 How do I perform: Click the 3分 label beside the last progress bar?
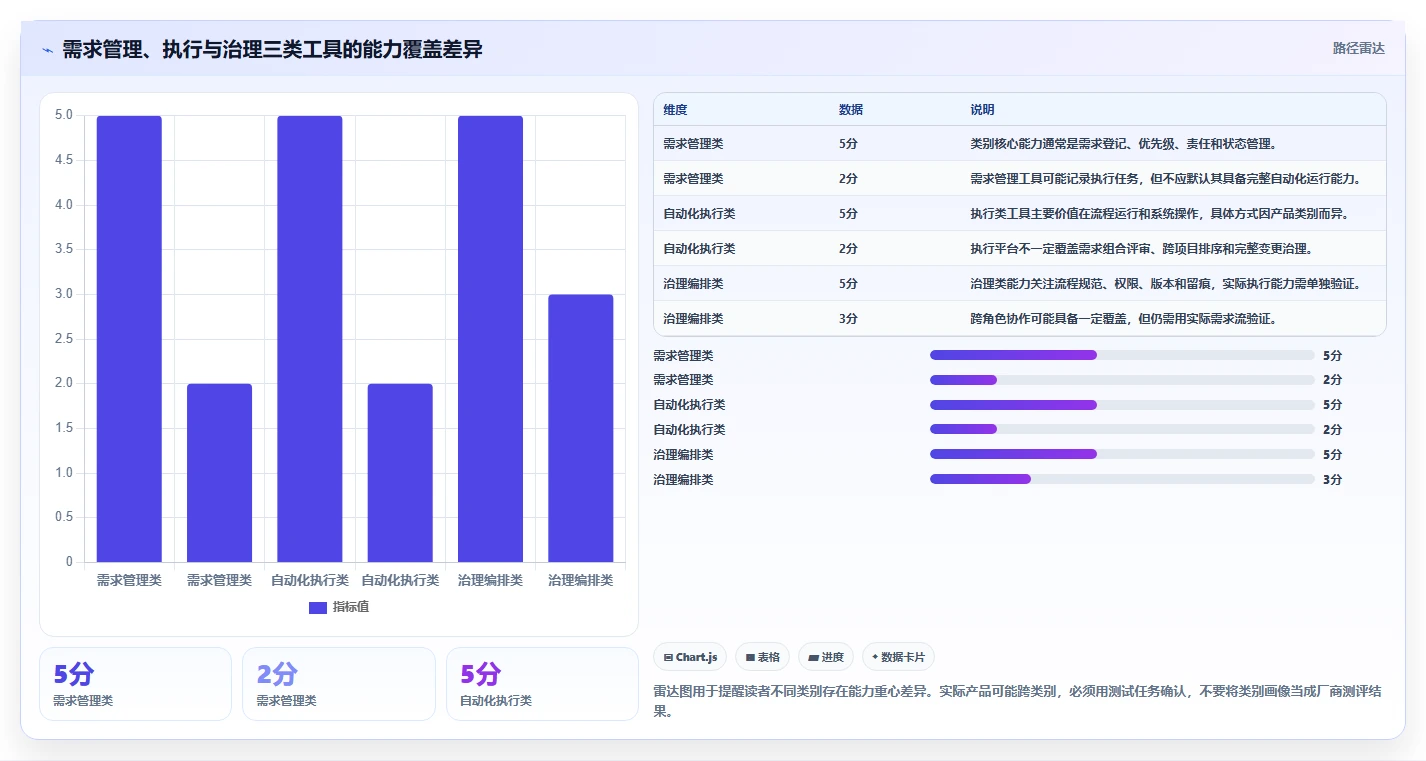coord(1332,480)
